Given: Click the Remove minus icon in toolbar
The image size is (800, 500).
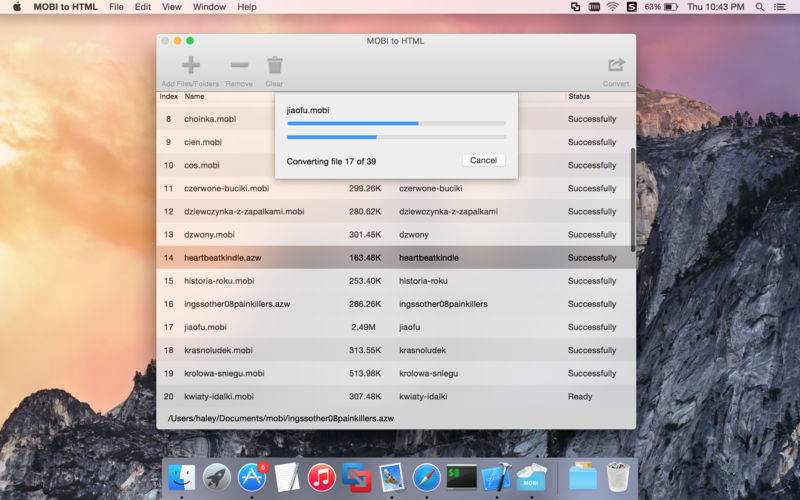Looking at the screenshot, I should click(x=239, y=65).
